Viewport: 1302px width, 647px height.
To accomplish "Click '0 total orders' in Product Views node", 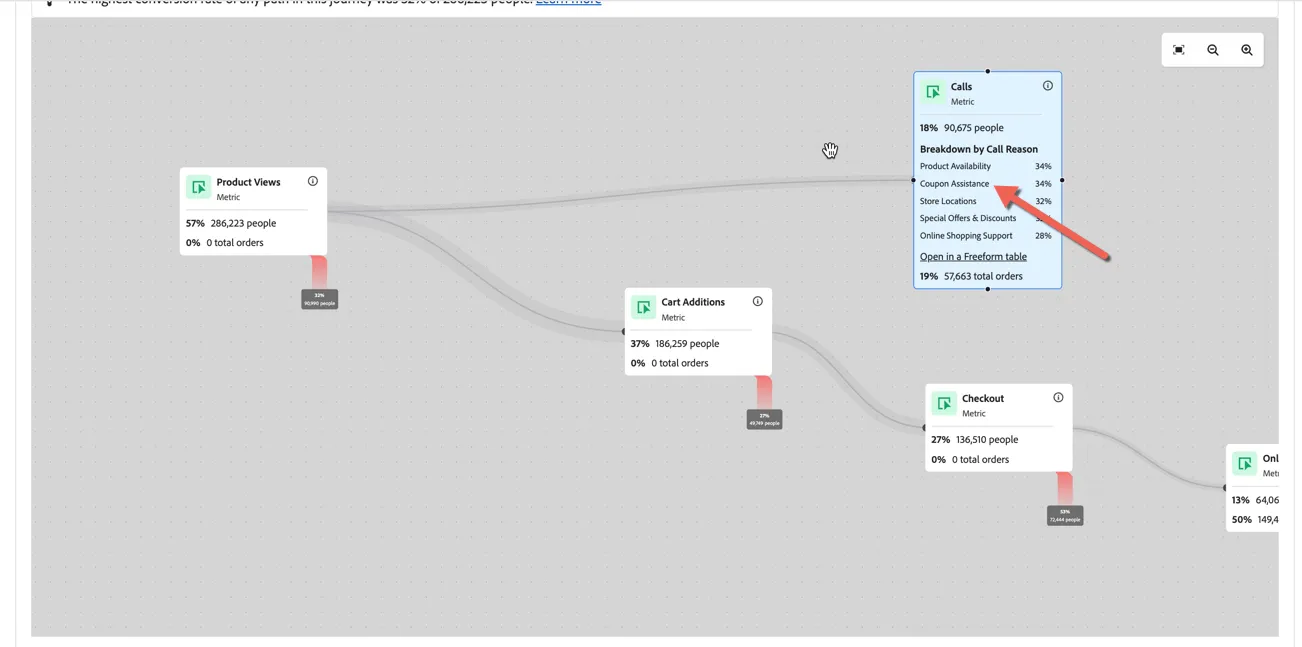I will (235, 243).
